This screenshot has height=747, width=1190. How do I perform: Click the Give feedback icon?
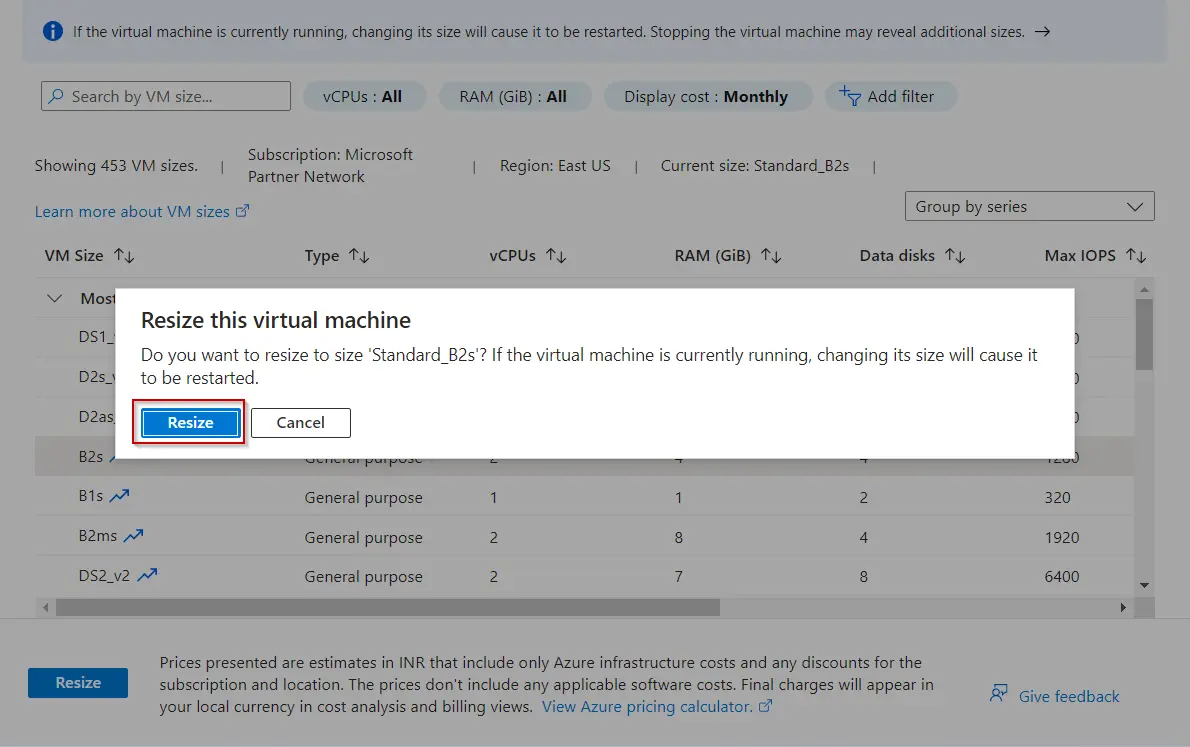point(998,695)
